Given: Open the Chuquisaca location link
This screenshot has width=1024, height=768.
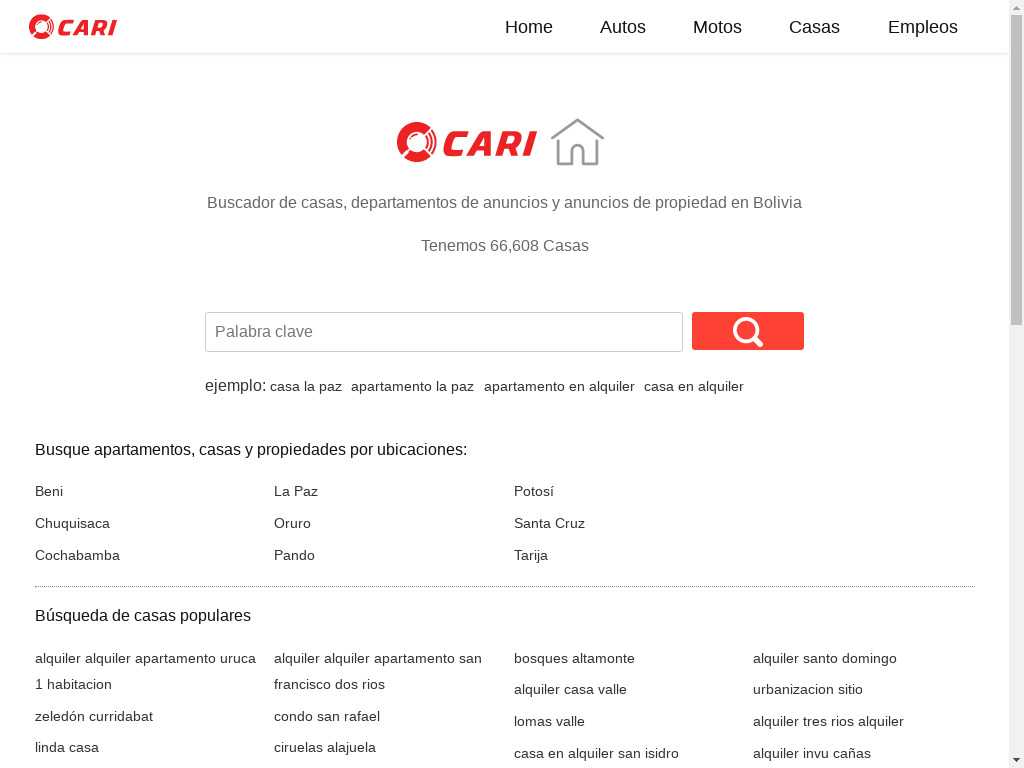Looking at the screenshot, I should 72,523.
